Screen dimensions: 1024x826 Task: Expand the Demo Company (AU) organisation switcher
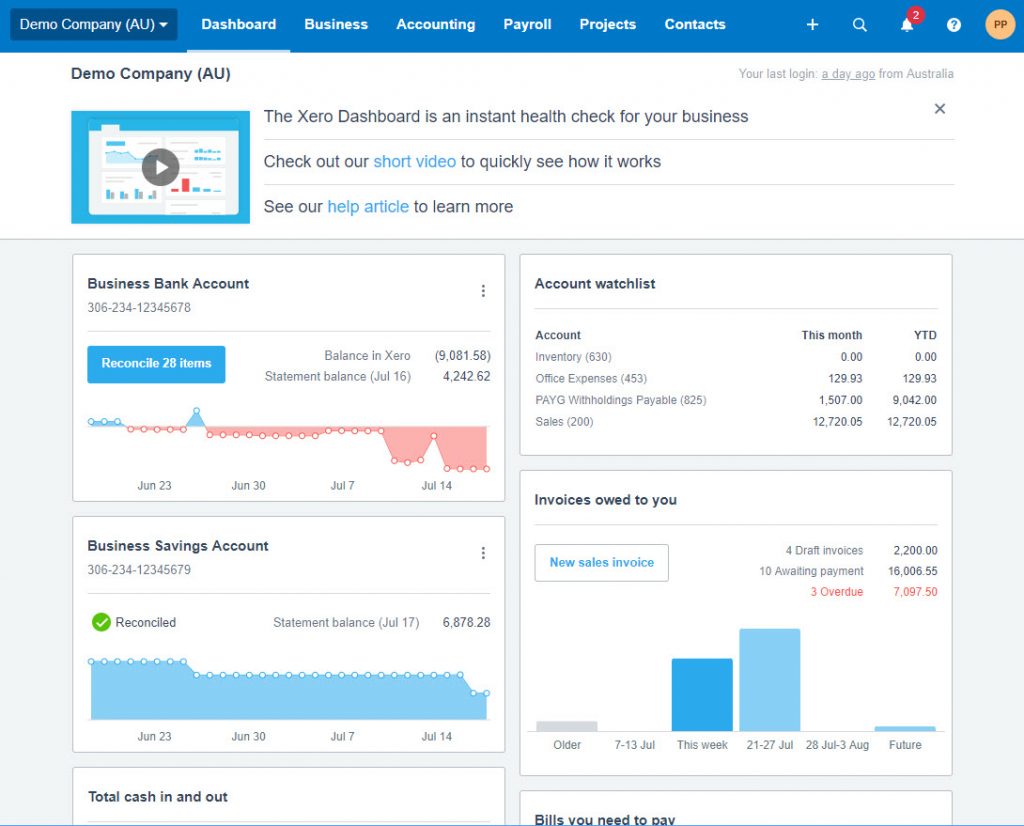[93, 25]
